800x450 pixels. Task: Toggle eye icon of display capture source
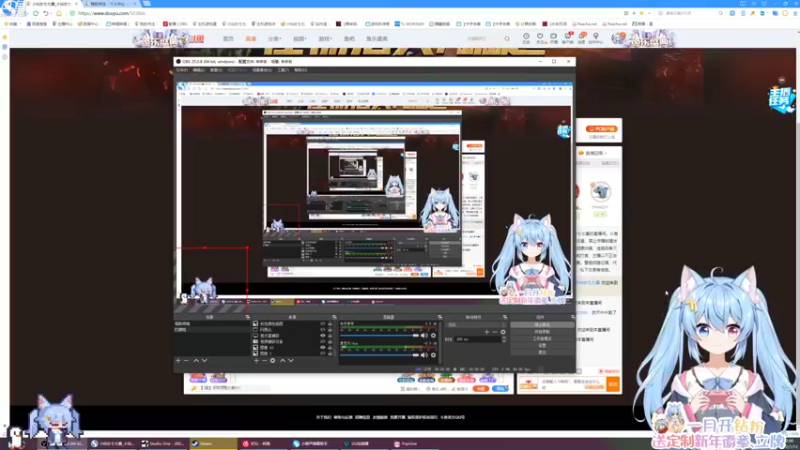pos(322,336)
